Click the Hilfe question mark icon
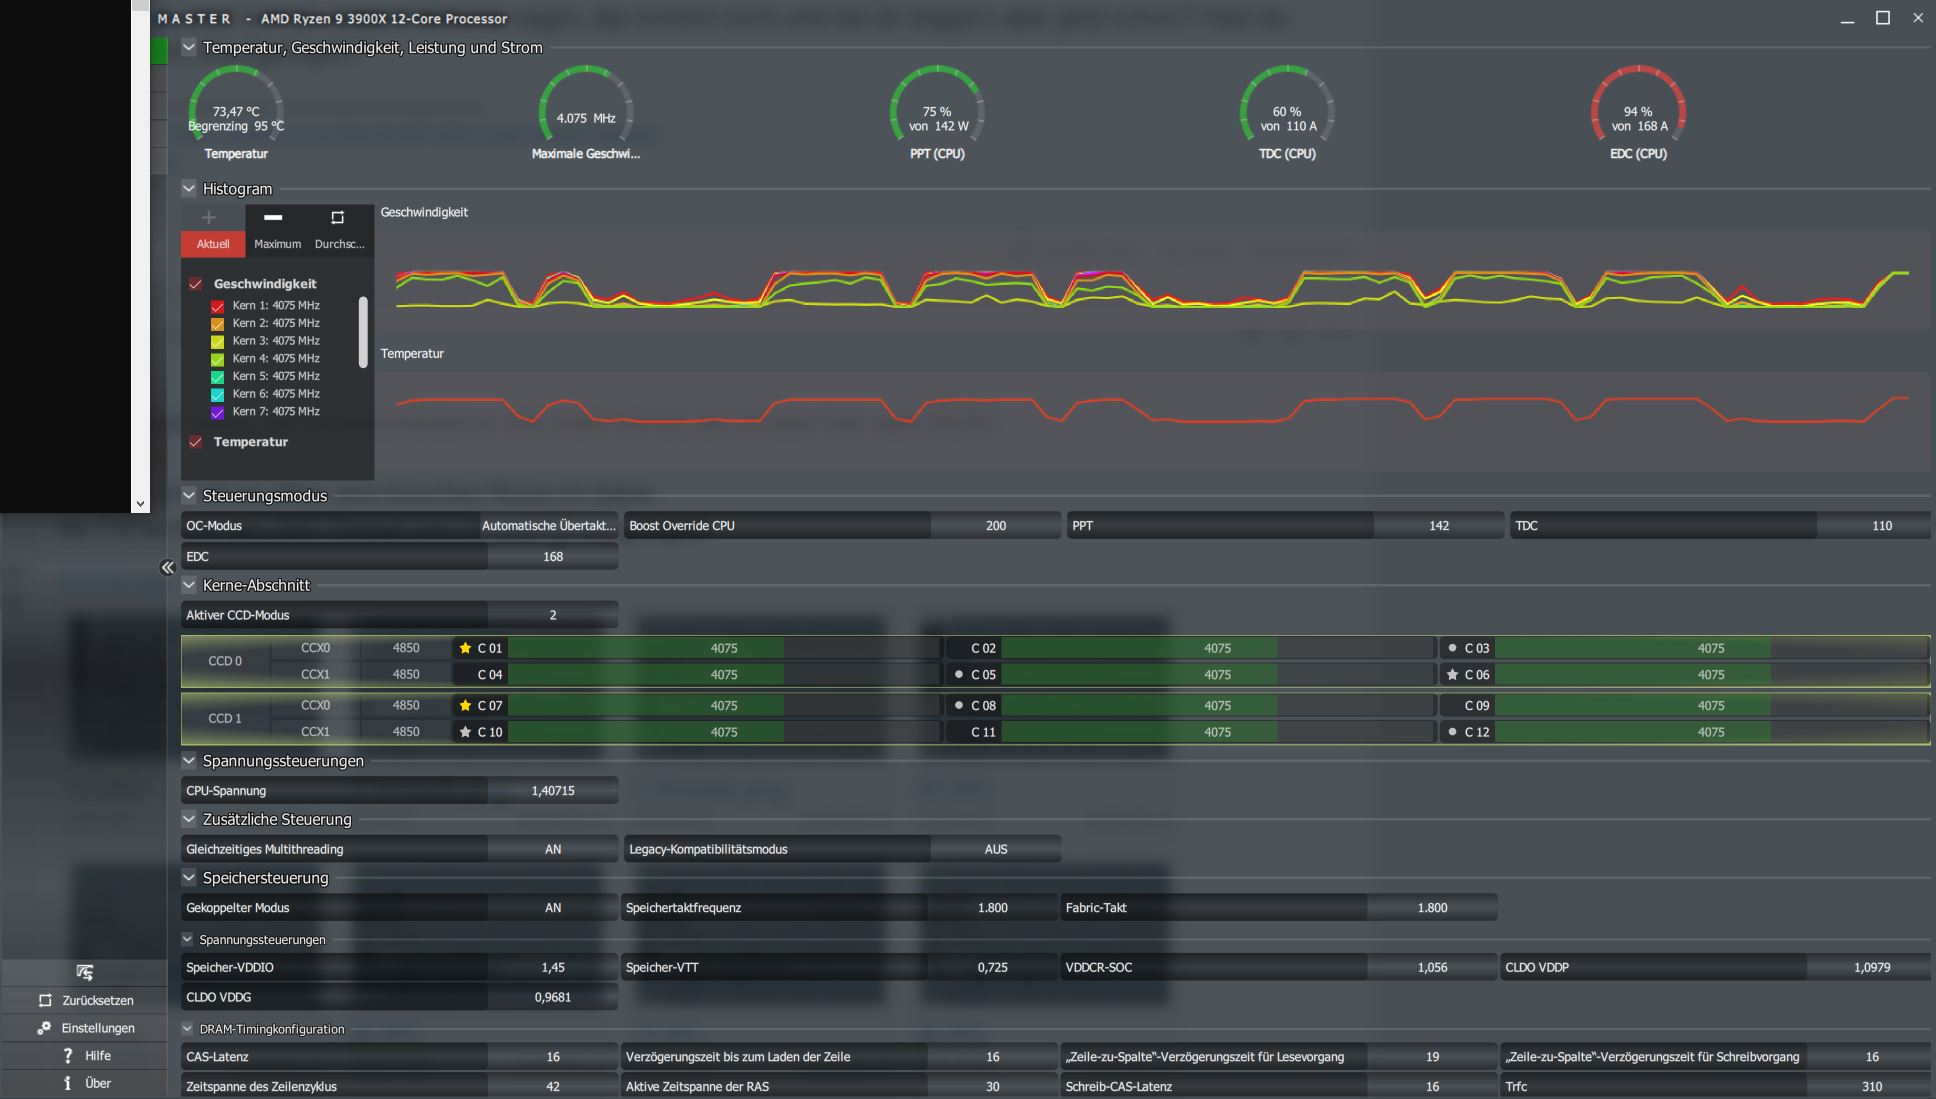Screen dimensions: 1936x1099 [x=67, y=1056]
